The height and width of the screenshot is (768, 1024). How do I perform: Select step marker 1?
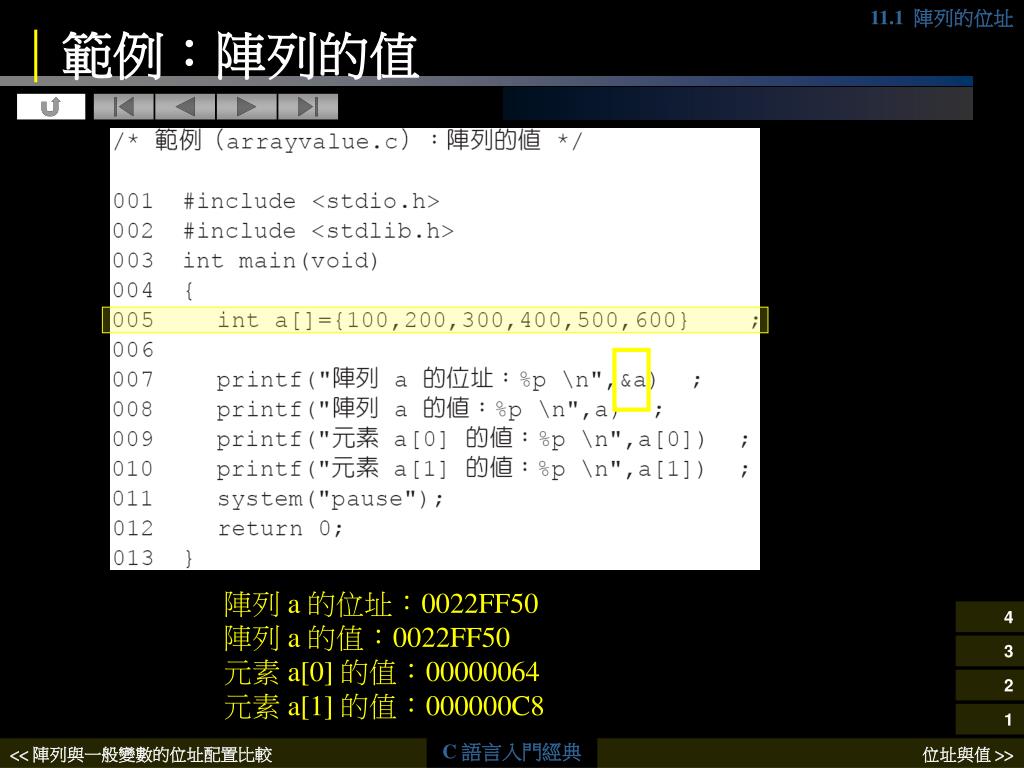tap(989, 719)
